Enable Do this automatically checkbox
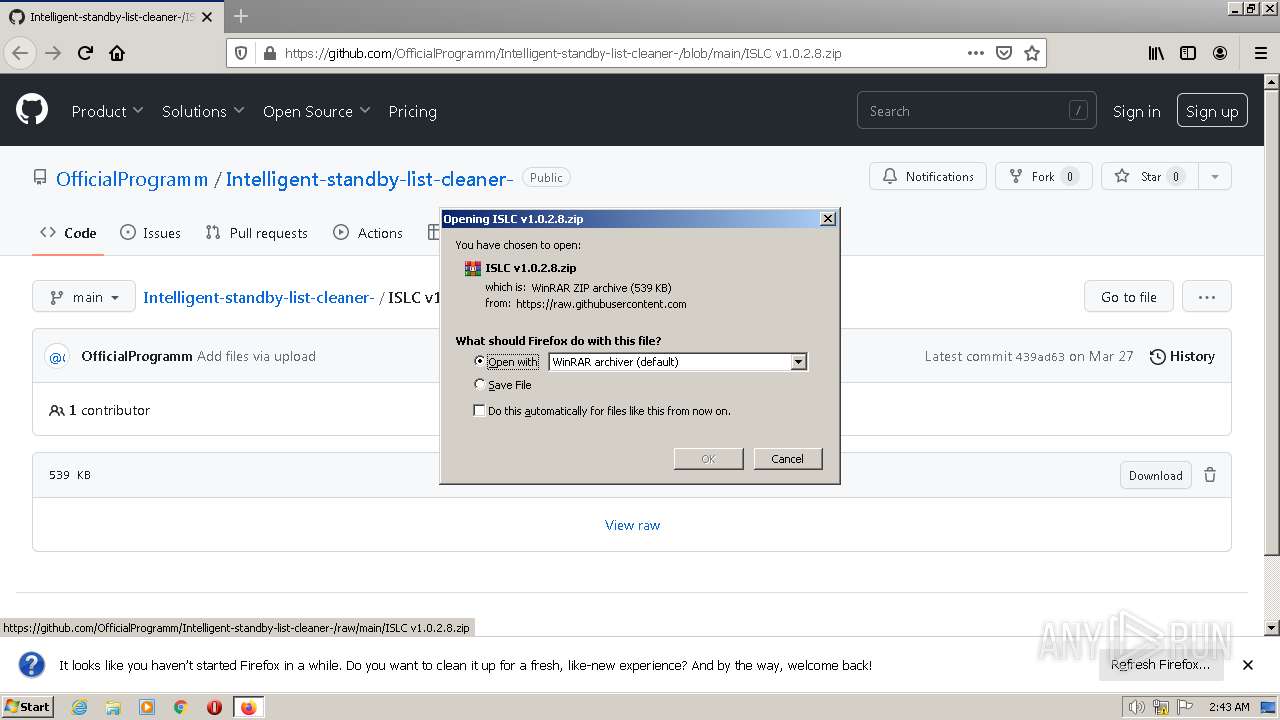This screenshot has width=1280, height=720. (479, 411)
